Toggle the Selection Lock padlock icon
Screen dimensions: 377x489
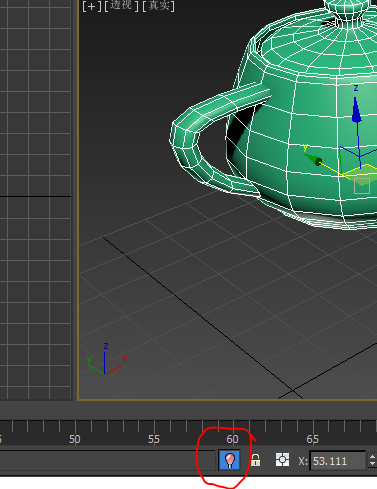[x=255, y=460]
